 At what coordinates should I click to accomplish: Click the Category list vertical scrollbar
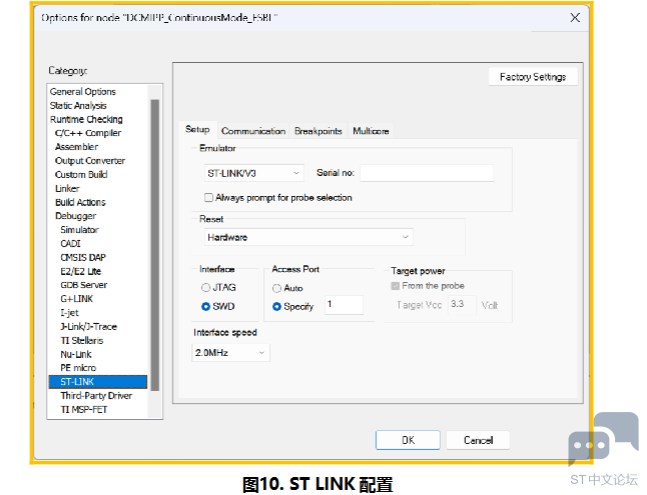tap(155, 250)
